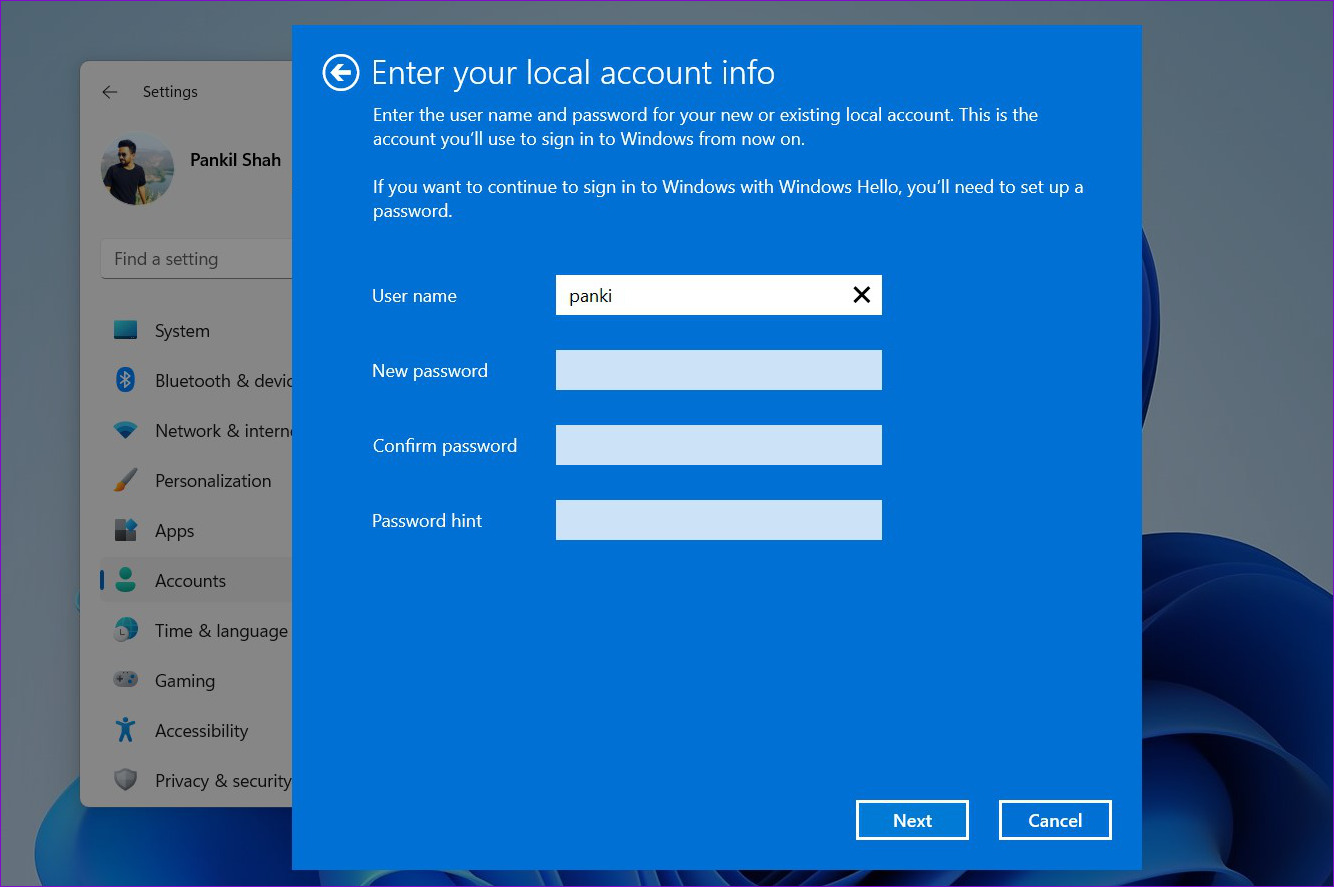Open Bluetooth & devices in Settings
Screen dimensions: 1334x887
tap(223, 381)
